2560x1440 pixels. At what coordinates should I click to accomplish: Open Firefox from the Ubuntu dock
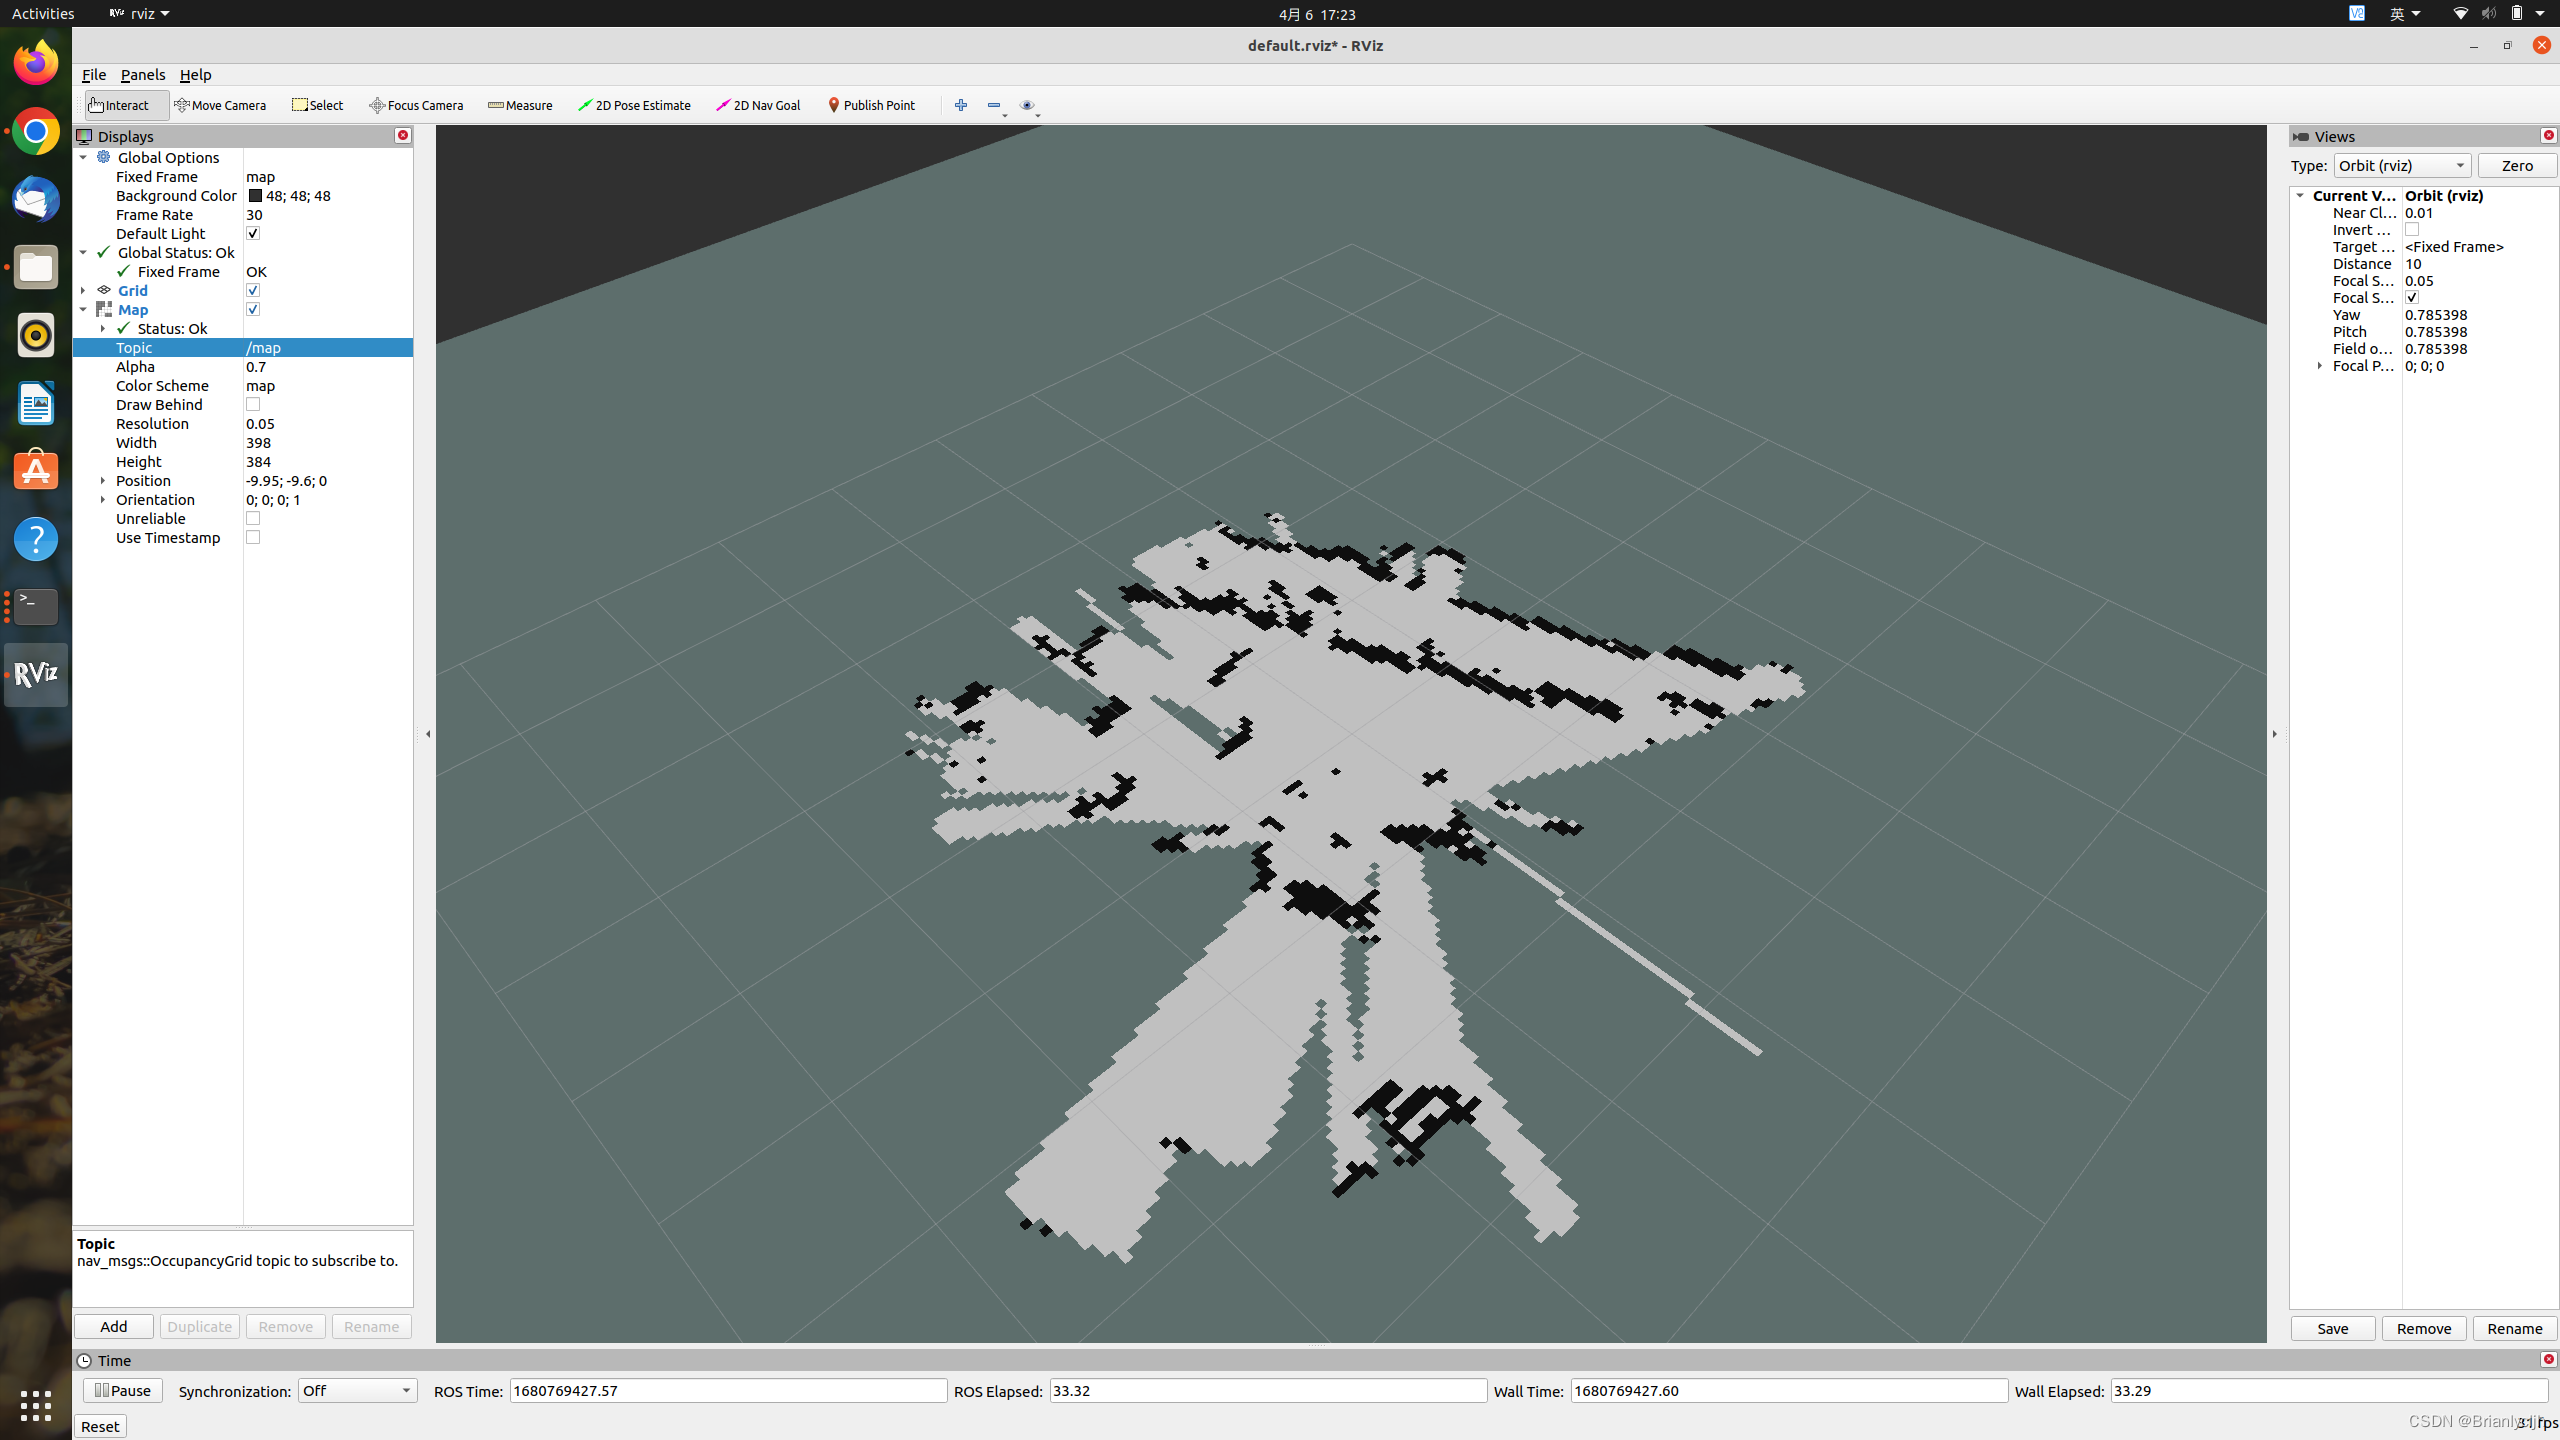coord(36,63)
